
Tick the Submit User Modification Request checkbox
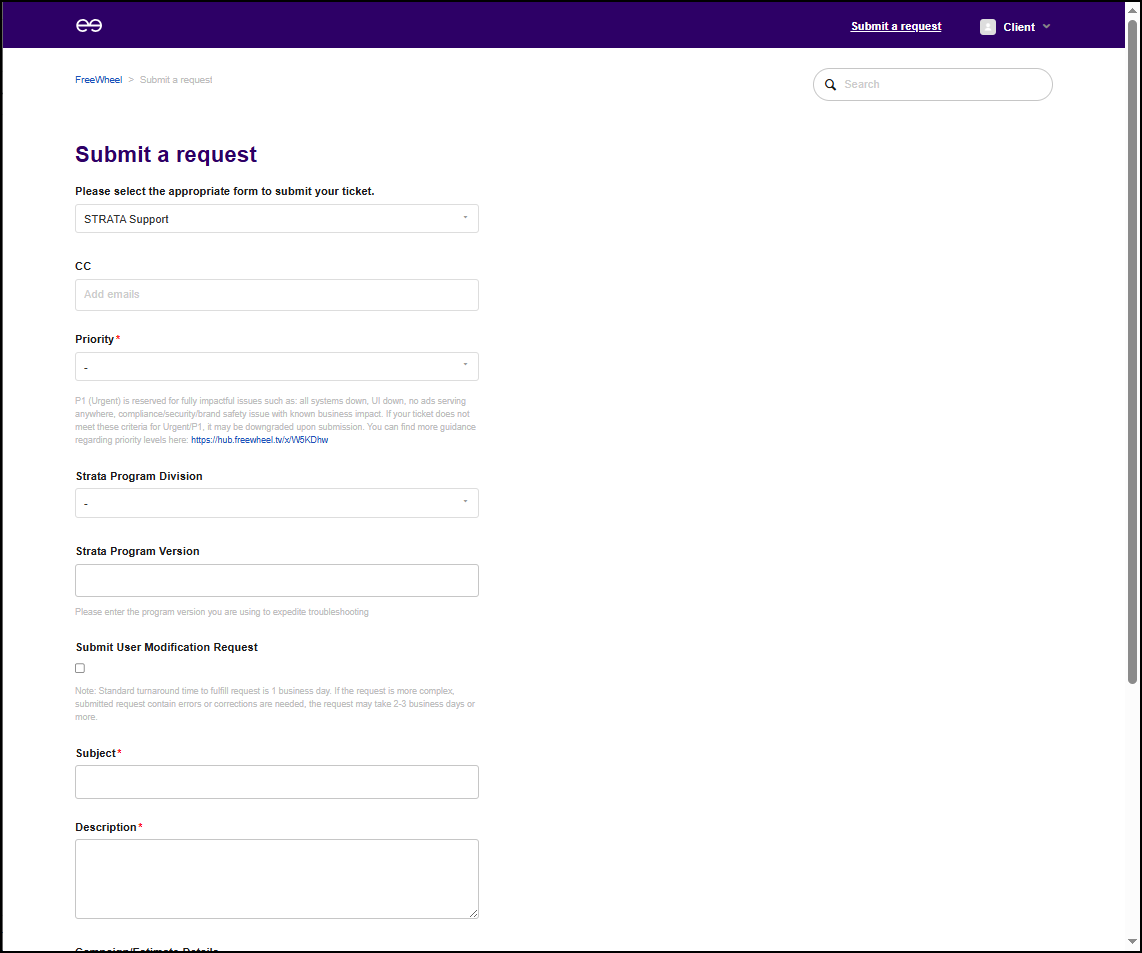click(80, 668)
